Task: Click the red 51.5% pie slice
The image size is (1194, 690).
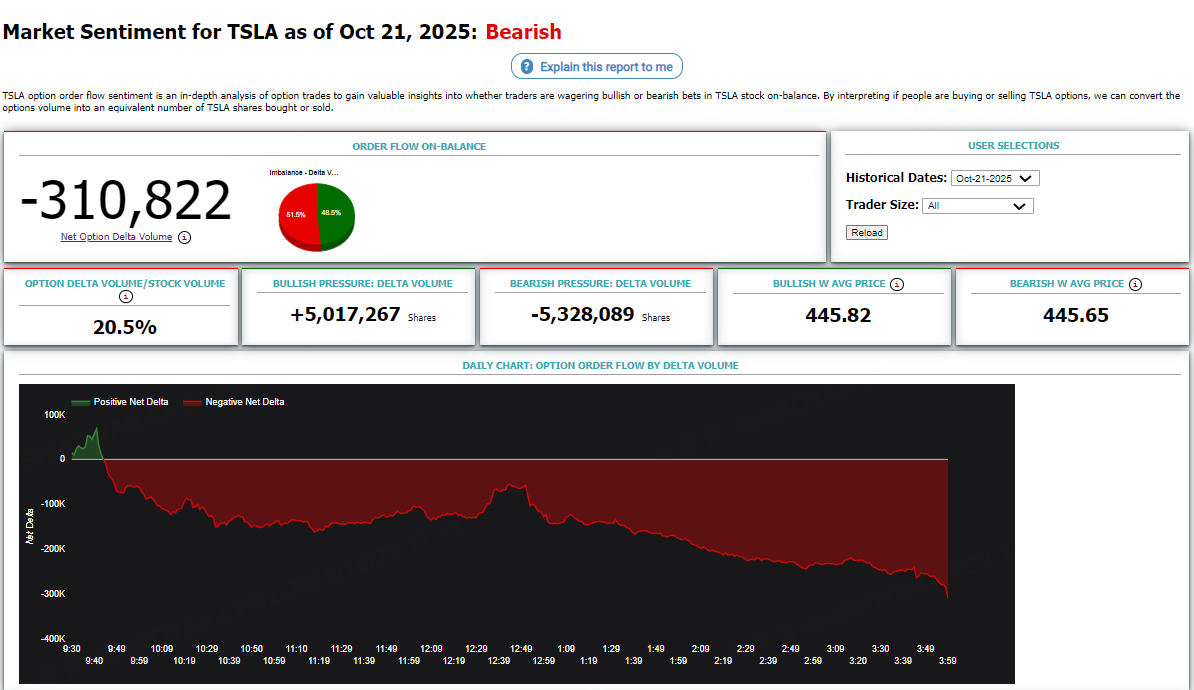Action: tap(297, 215)
